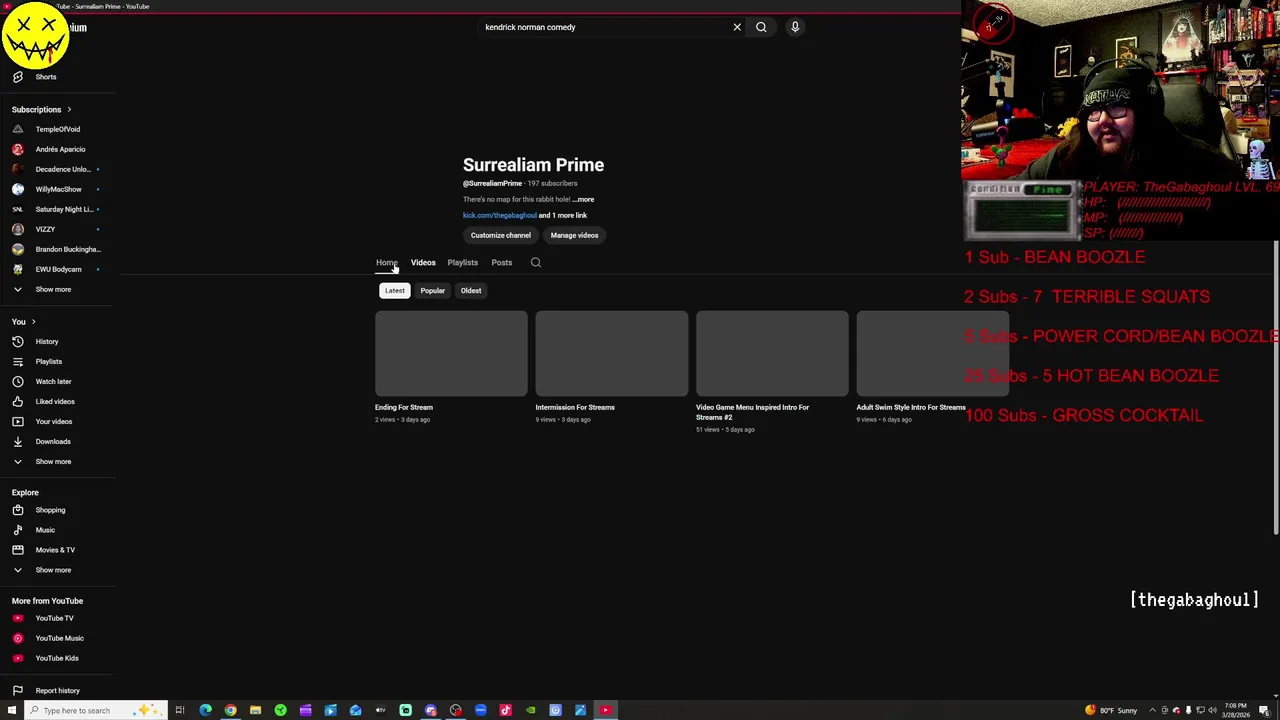The image size is (1280, 720).
Task: Switch to the Playlists tab
Action: click(462, 262)
